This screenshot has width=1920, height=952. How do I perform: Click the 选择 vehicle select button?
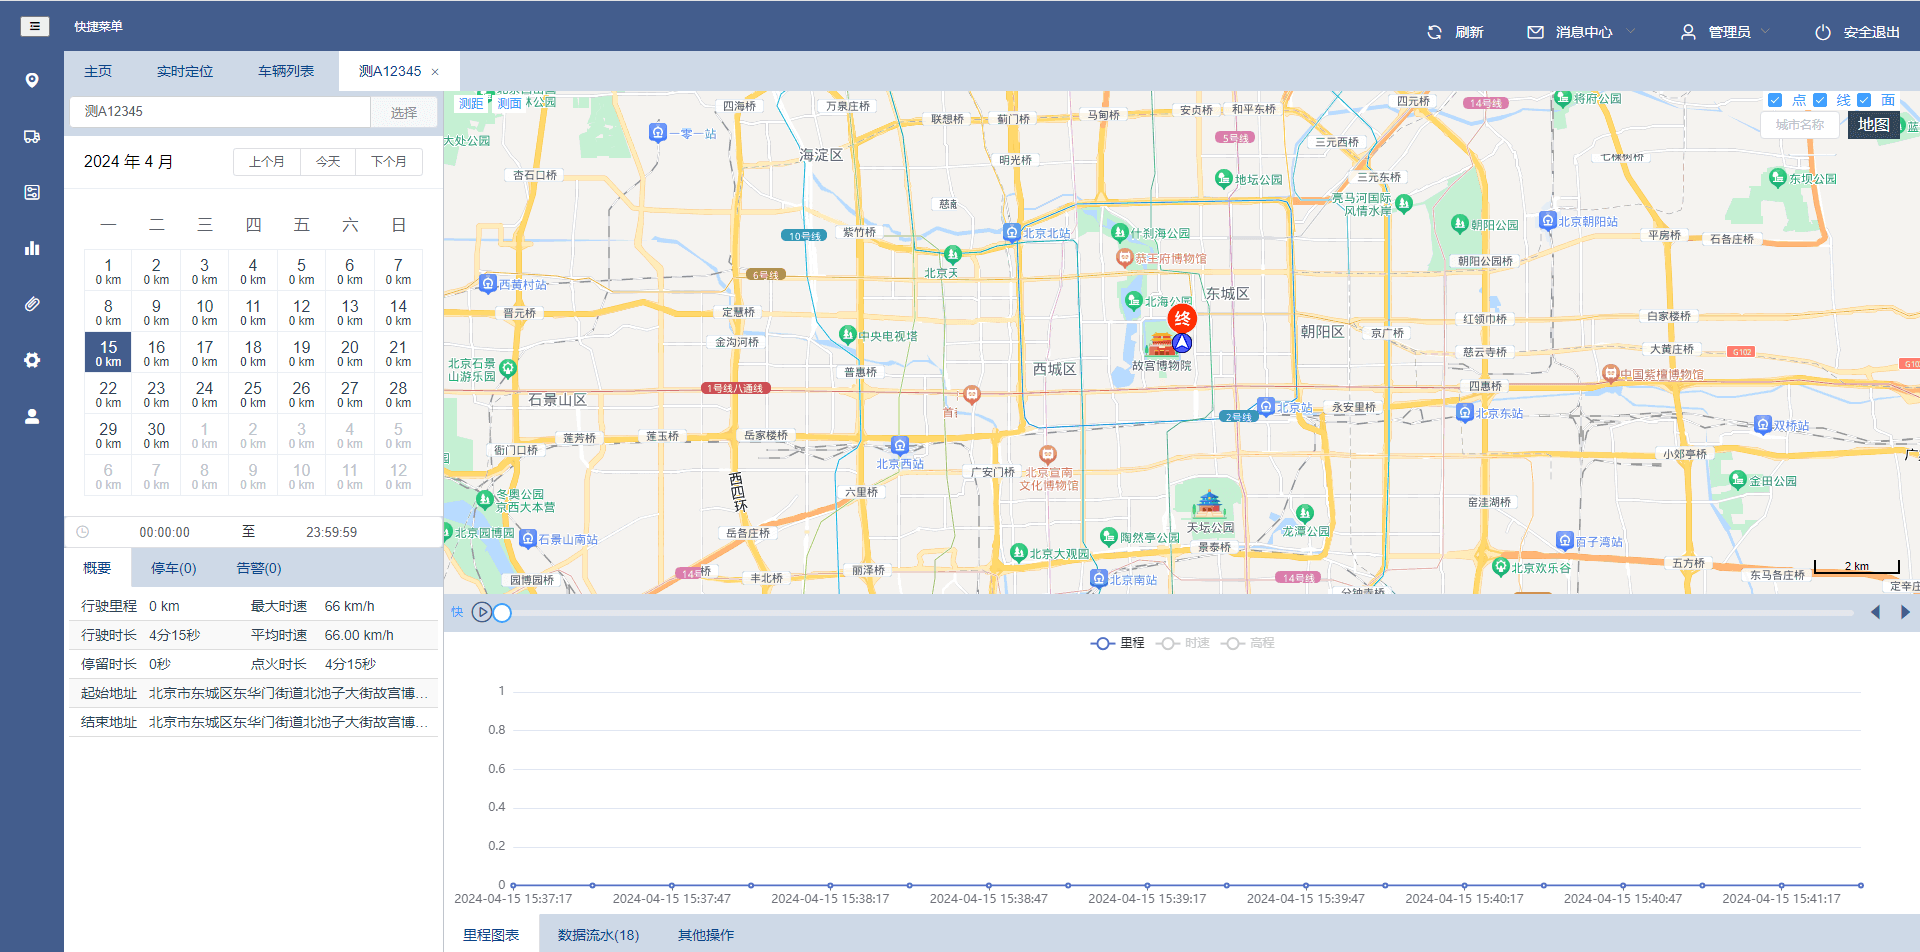404,113
